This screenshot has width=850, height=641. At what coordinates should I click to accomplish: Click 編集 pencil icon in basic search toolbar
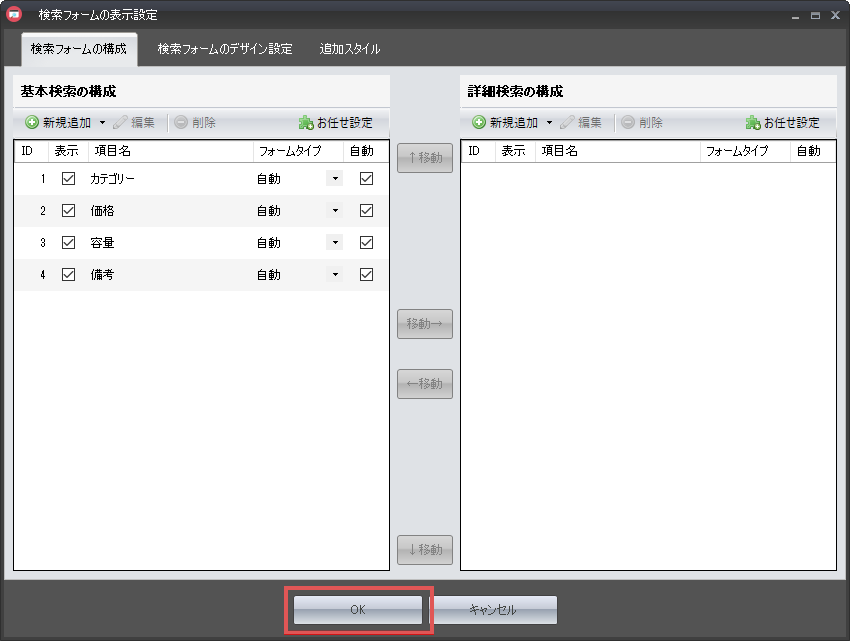(121, 123)
